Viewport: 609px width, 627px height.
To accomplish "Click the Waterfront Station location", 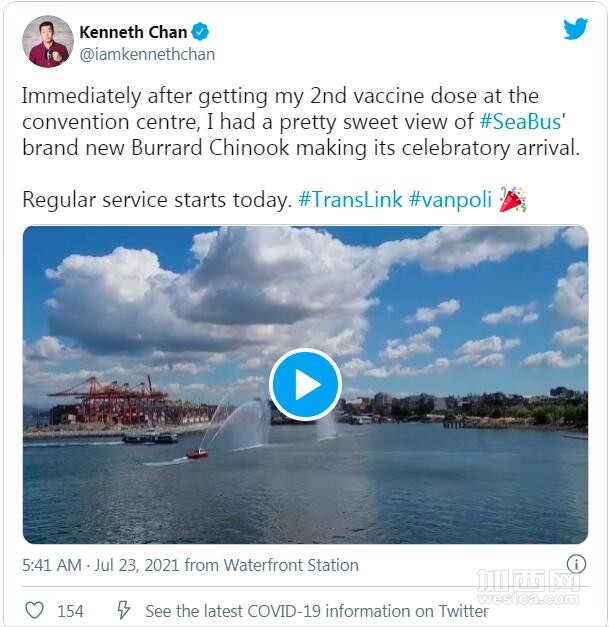I will coord(291,565).
